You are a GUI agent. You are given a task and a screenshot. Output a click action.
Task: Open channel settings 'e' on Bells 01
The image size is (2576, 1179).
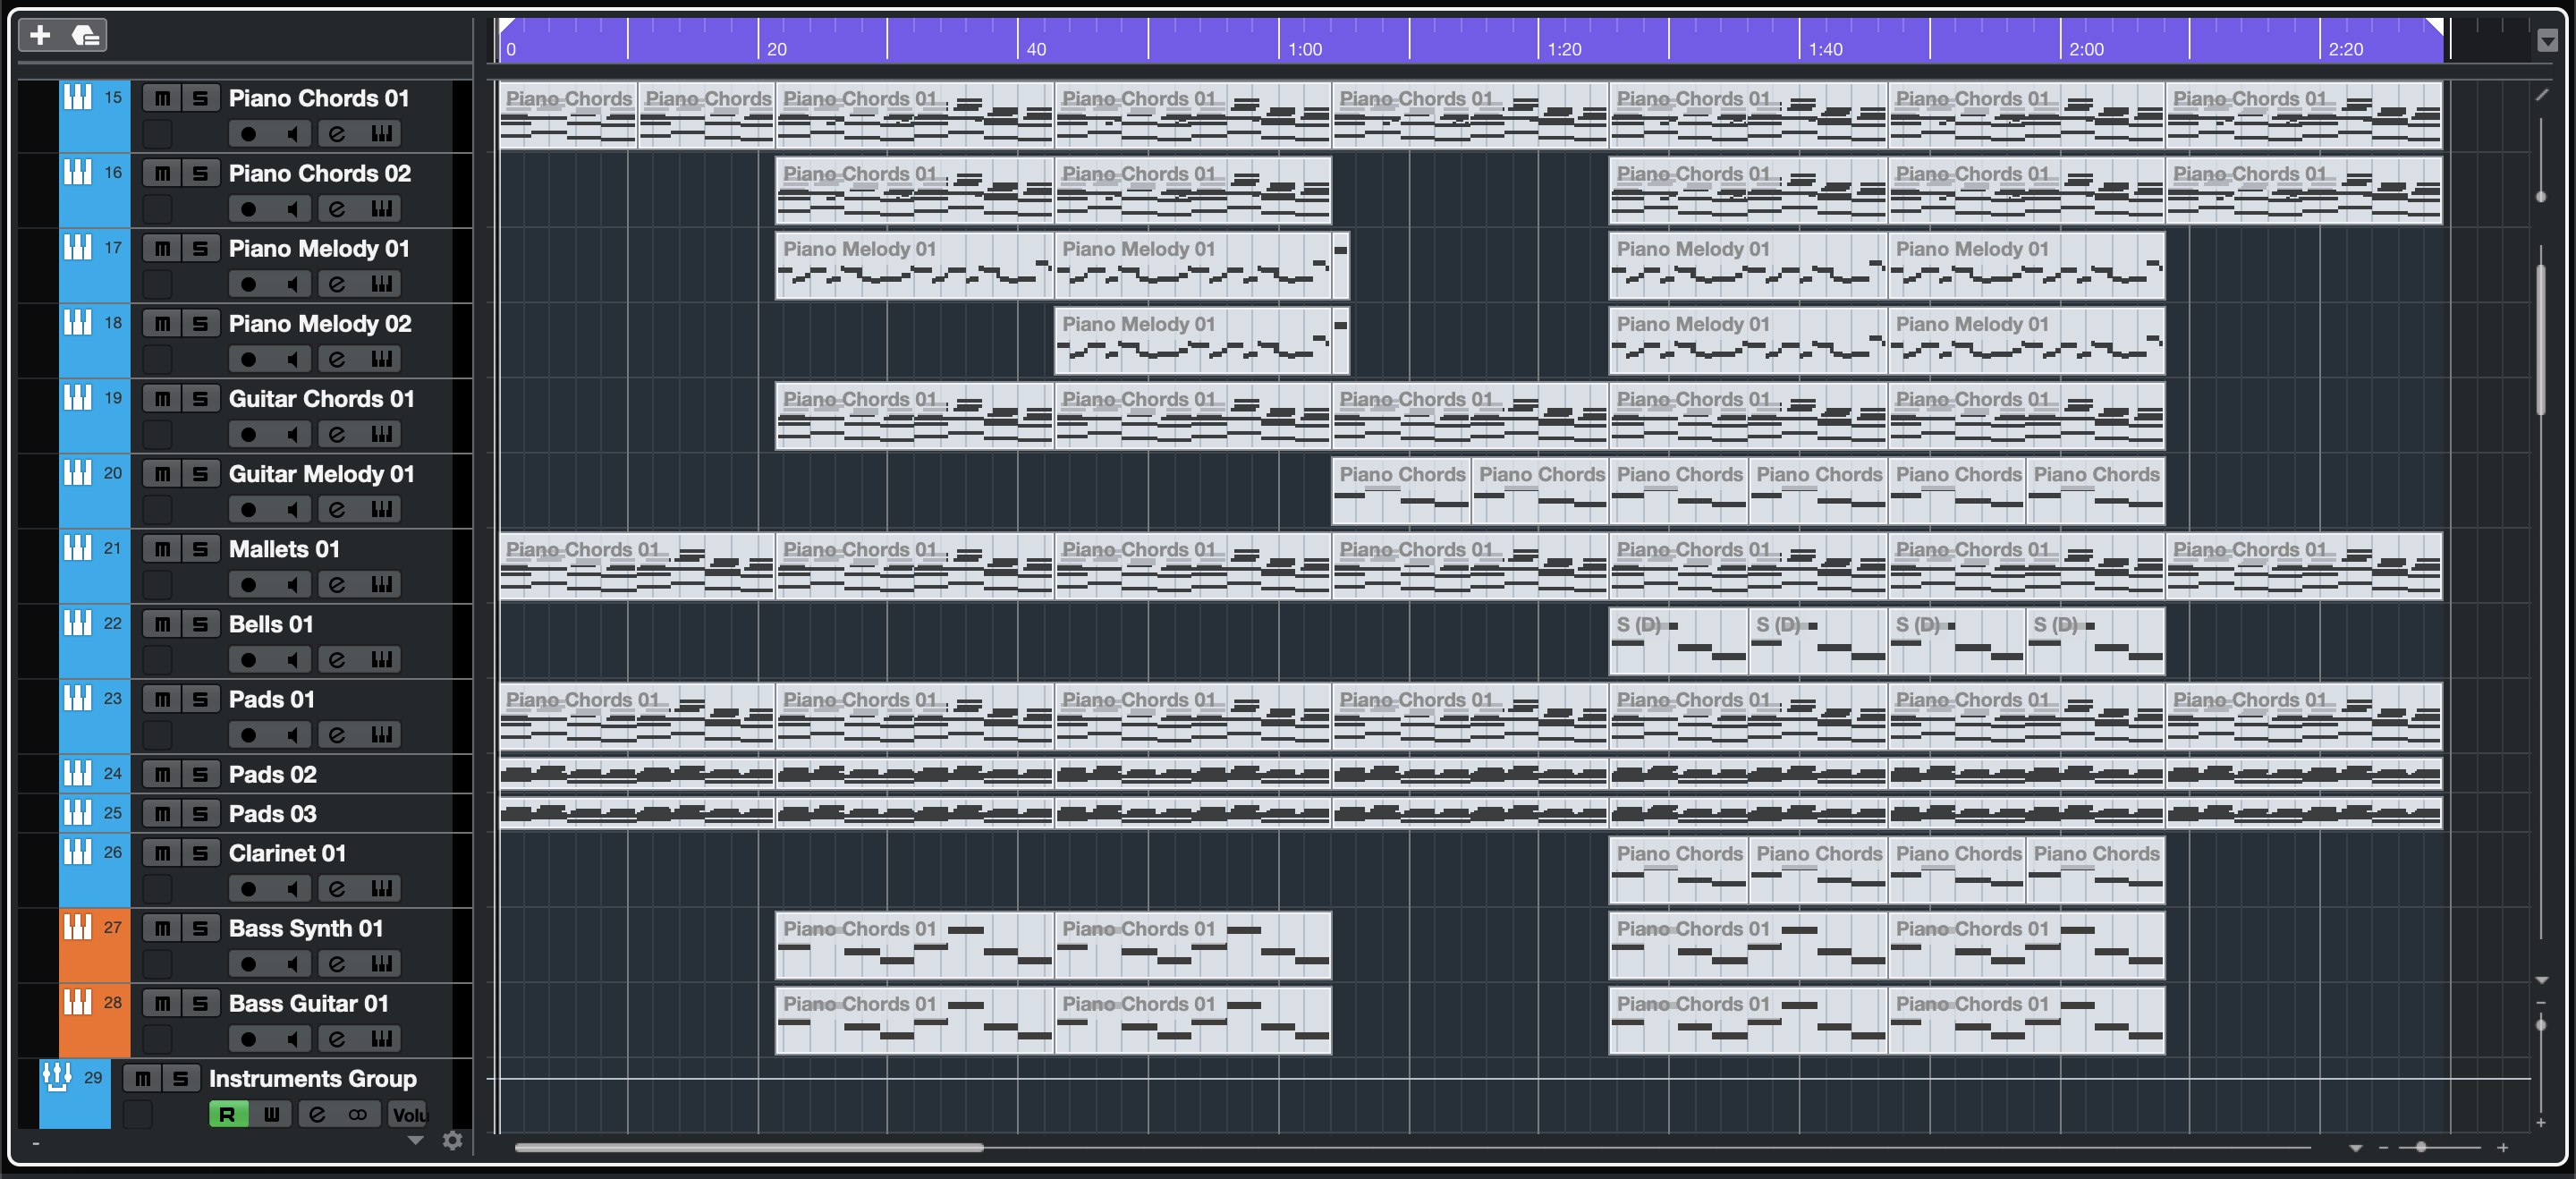click(x=337, y=659)
